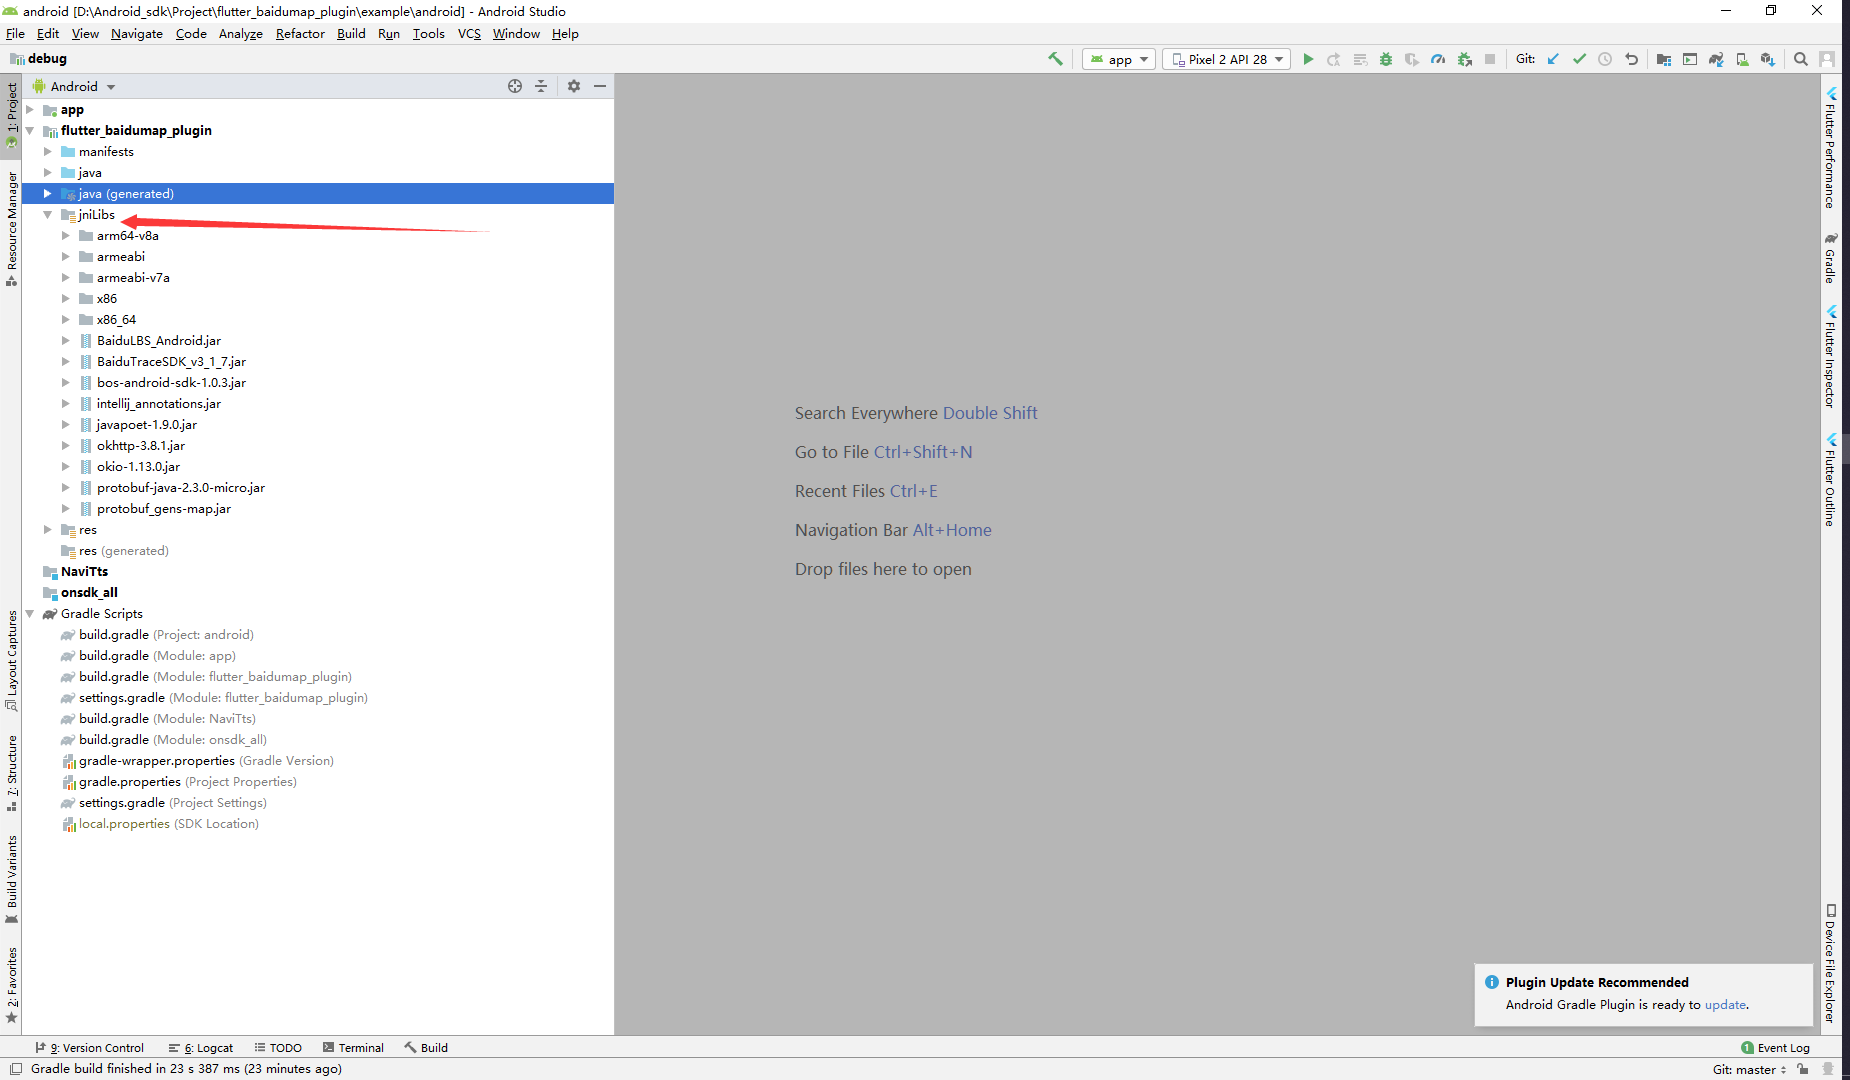
Task: Collapse the Gradle Scripts node
Action: pyautogui.click(x=30, y=614)
